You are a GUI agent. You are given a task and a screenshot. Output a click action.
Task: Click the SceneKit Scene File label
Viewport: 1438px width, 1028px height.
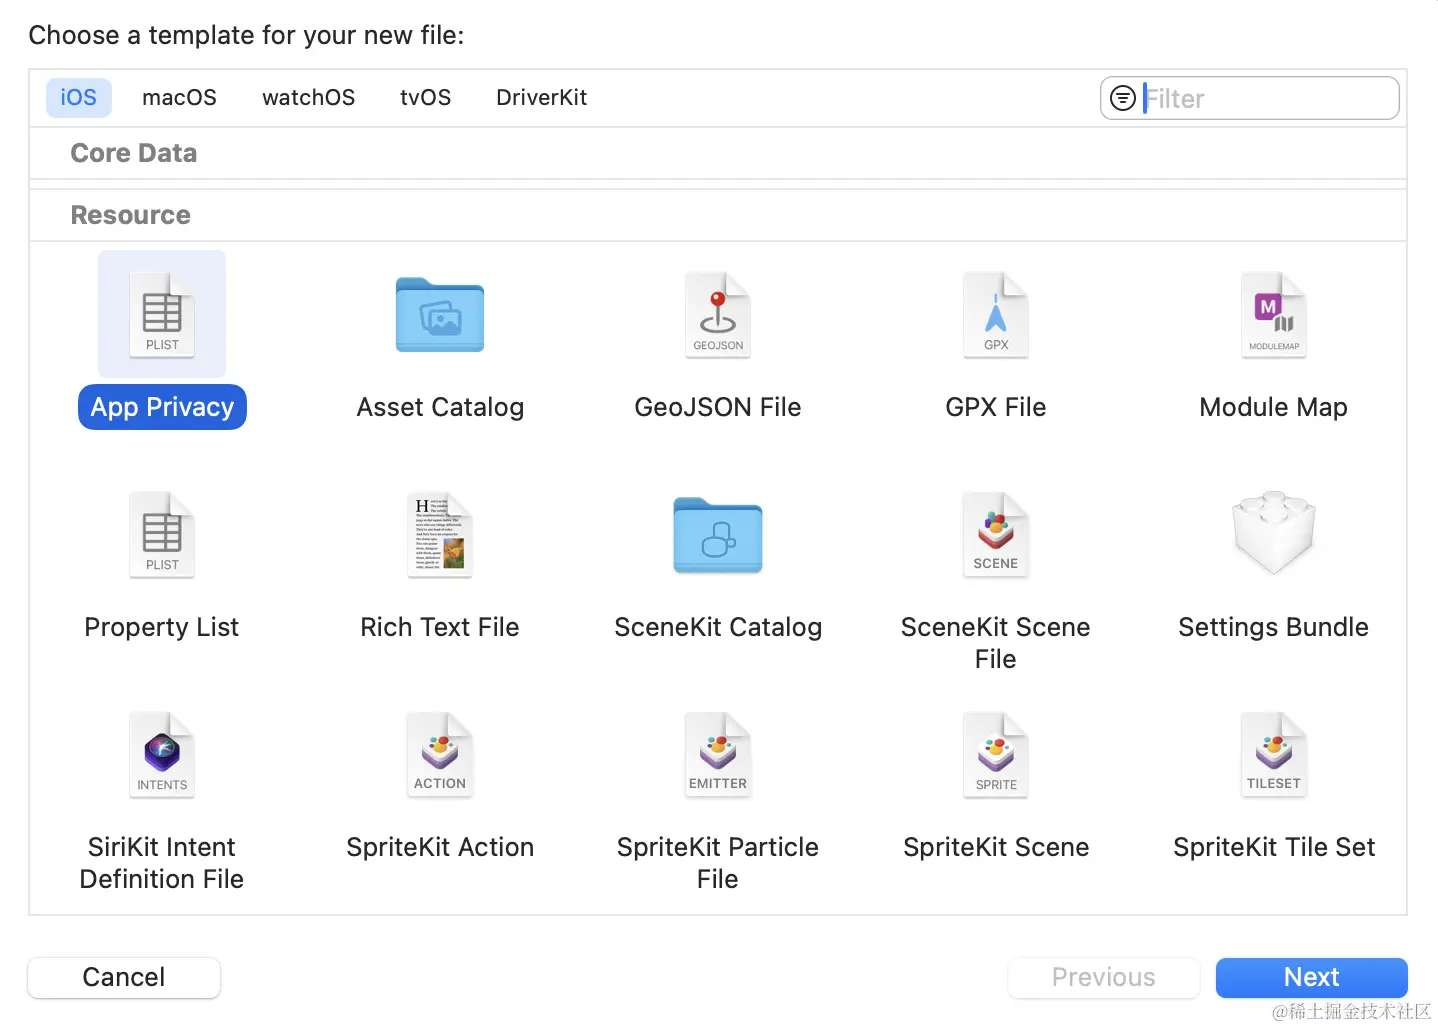[996, 643]
